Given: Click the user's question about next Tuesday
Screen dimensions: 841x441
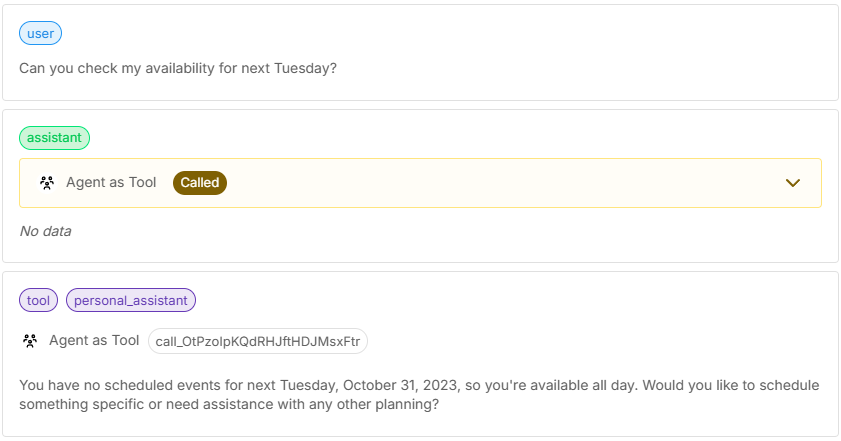Looking at the screenshot, I should 178,69.
